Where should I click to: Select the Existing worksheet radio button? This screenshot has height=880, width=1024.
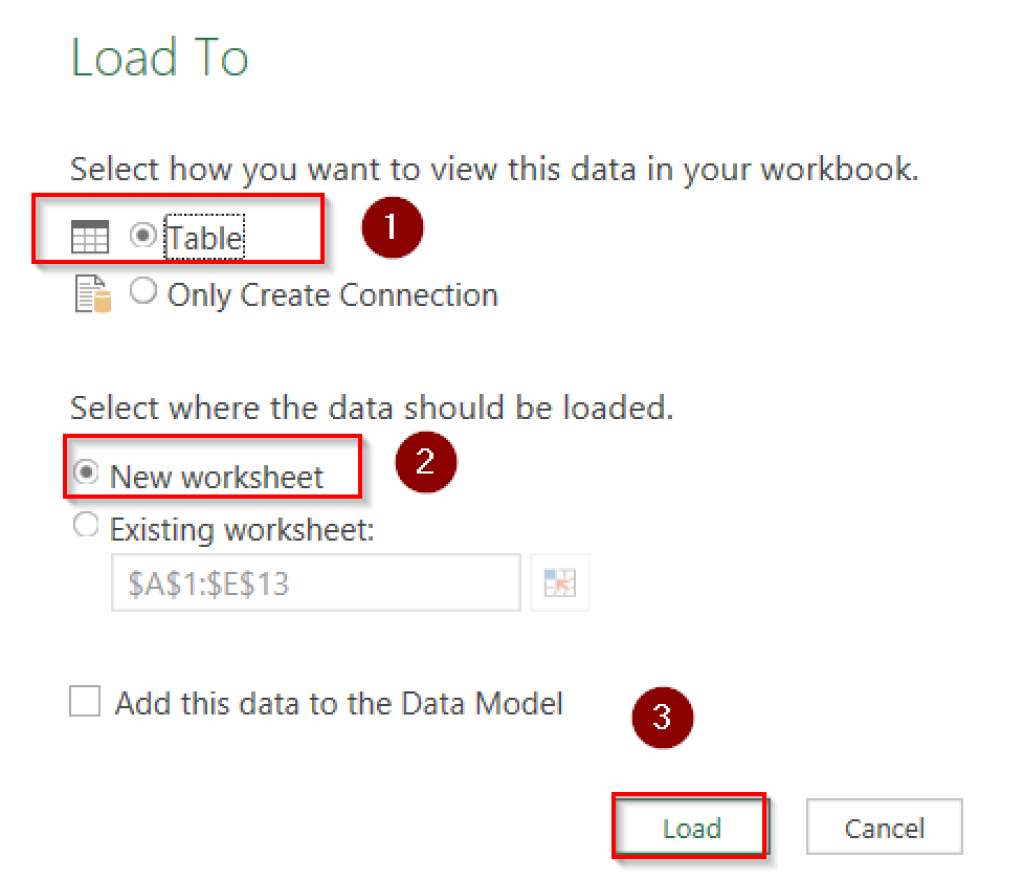85,524
